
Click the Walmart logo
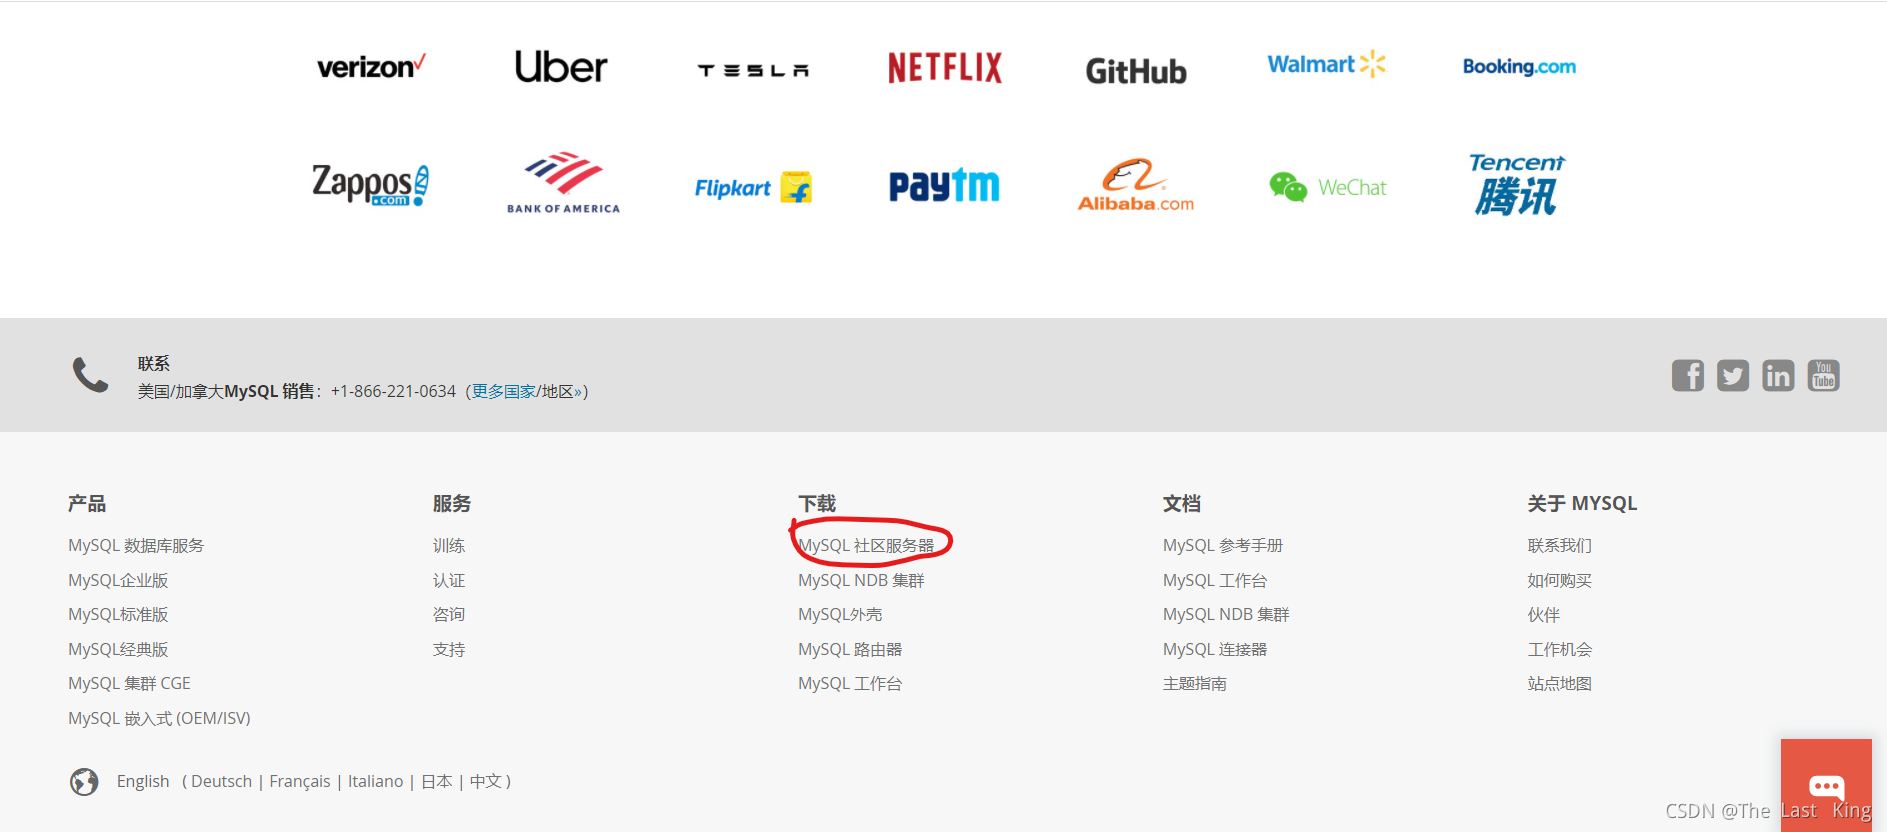[1327, 64]
